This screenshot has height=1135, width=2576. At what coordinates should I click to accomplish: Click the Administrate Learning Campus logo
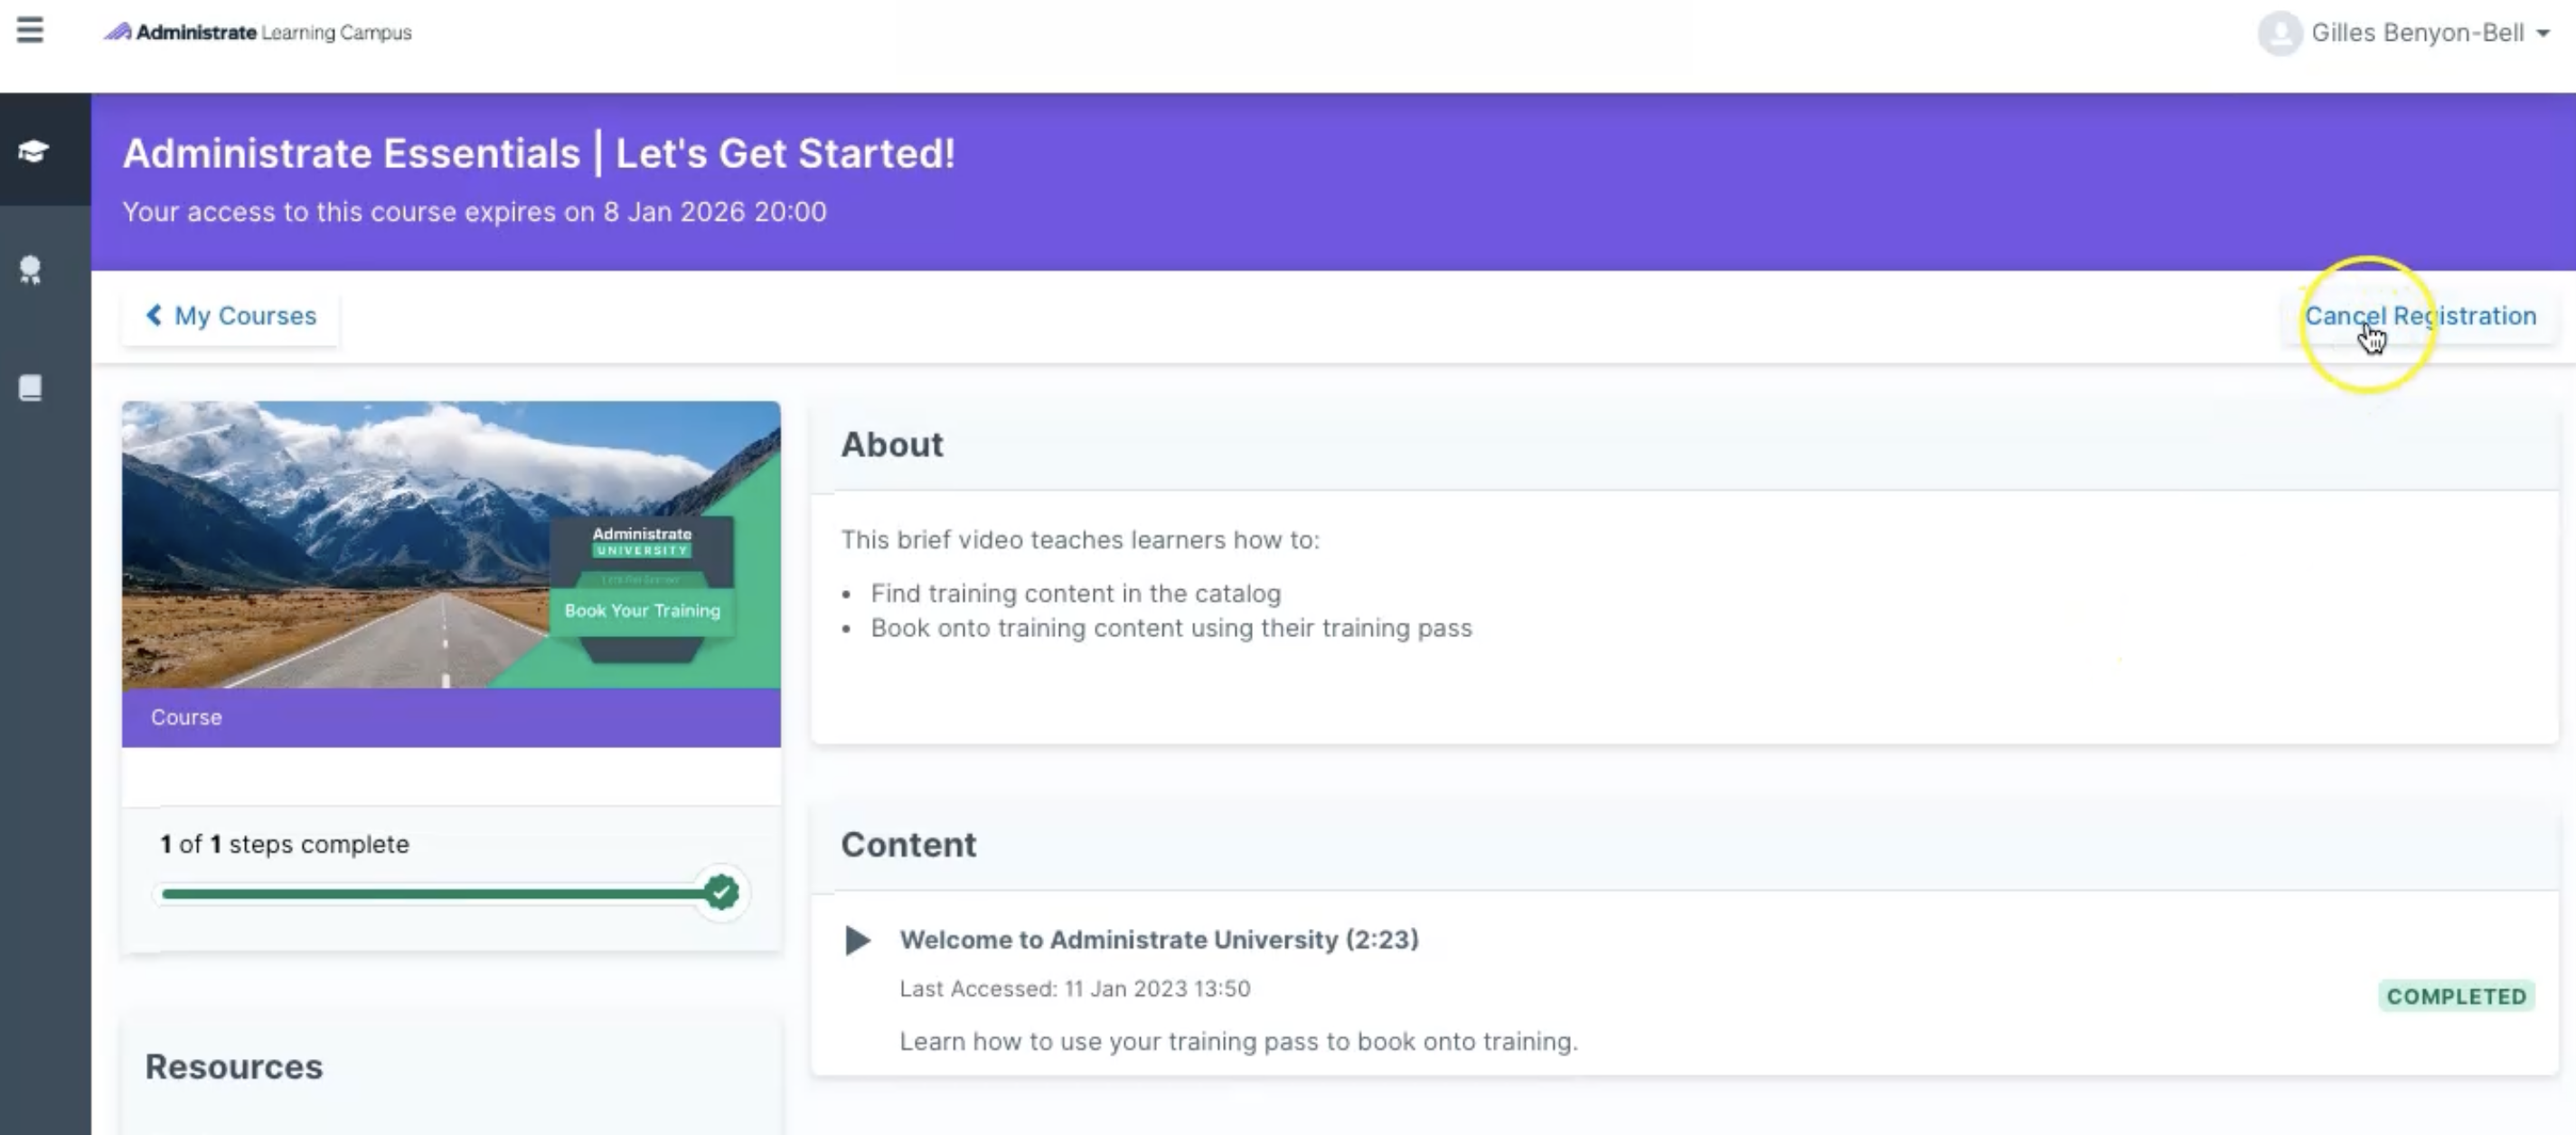pyautogui.click(x=258, y=32)
